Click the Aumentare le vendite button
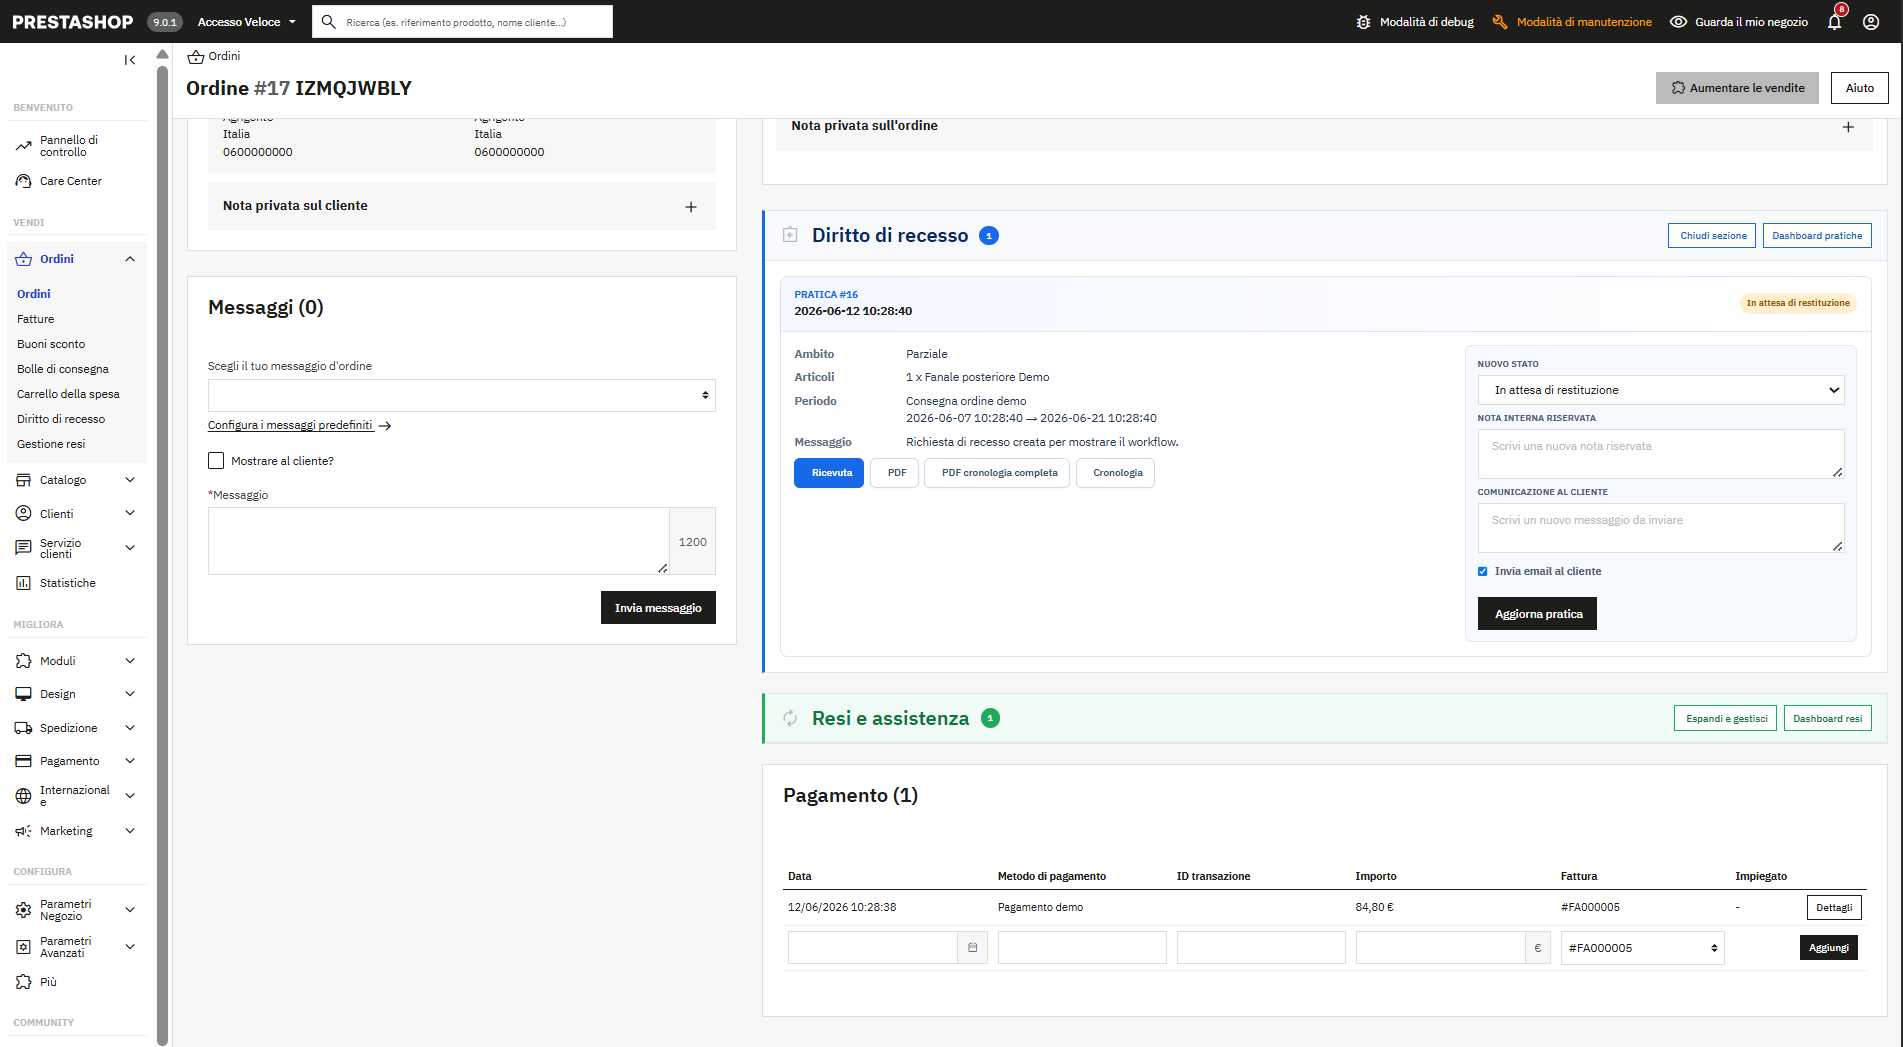The width and height of the screenshot is (1903, 1047). [1738, 88]
